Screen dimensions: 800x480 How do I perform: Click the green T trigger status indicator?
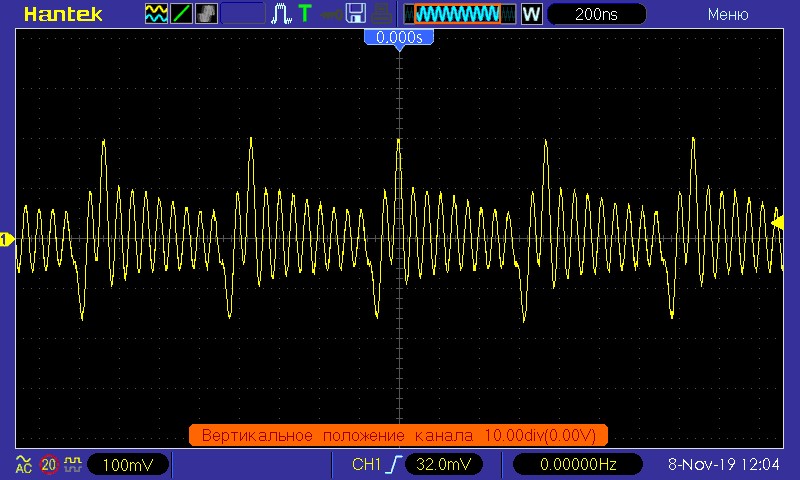point(305,14)
